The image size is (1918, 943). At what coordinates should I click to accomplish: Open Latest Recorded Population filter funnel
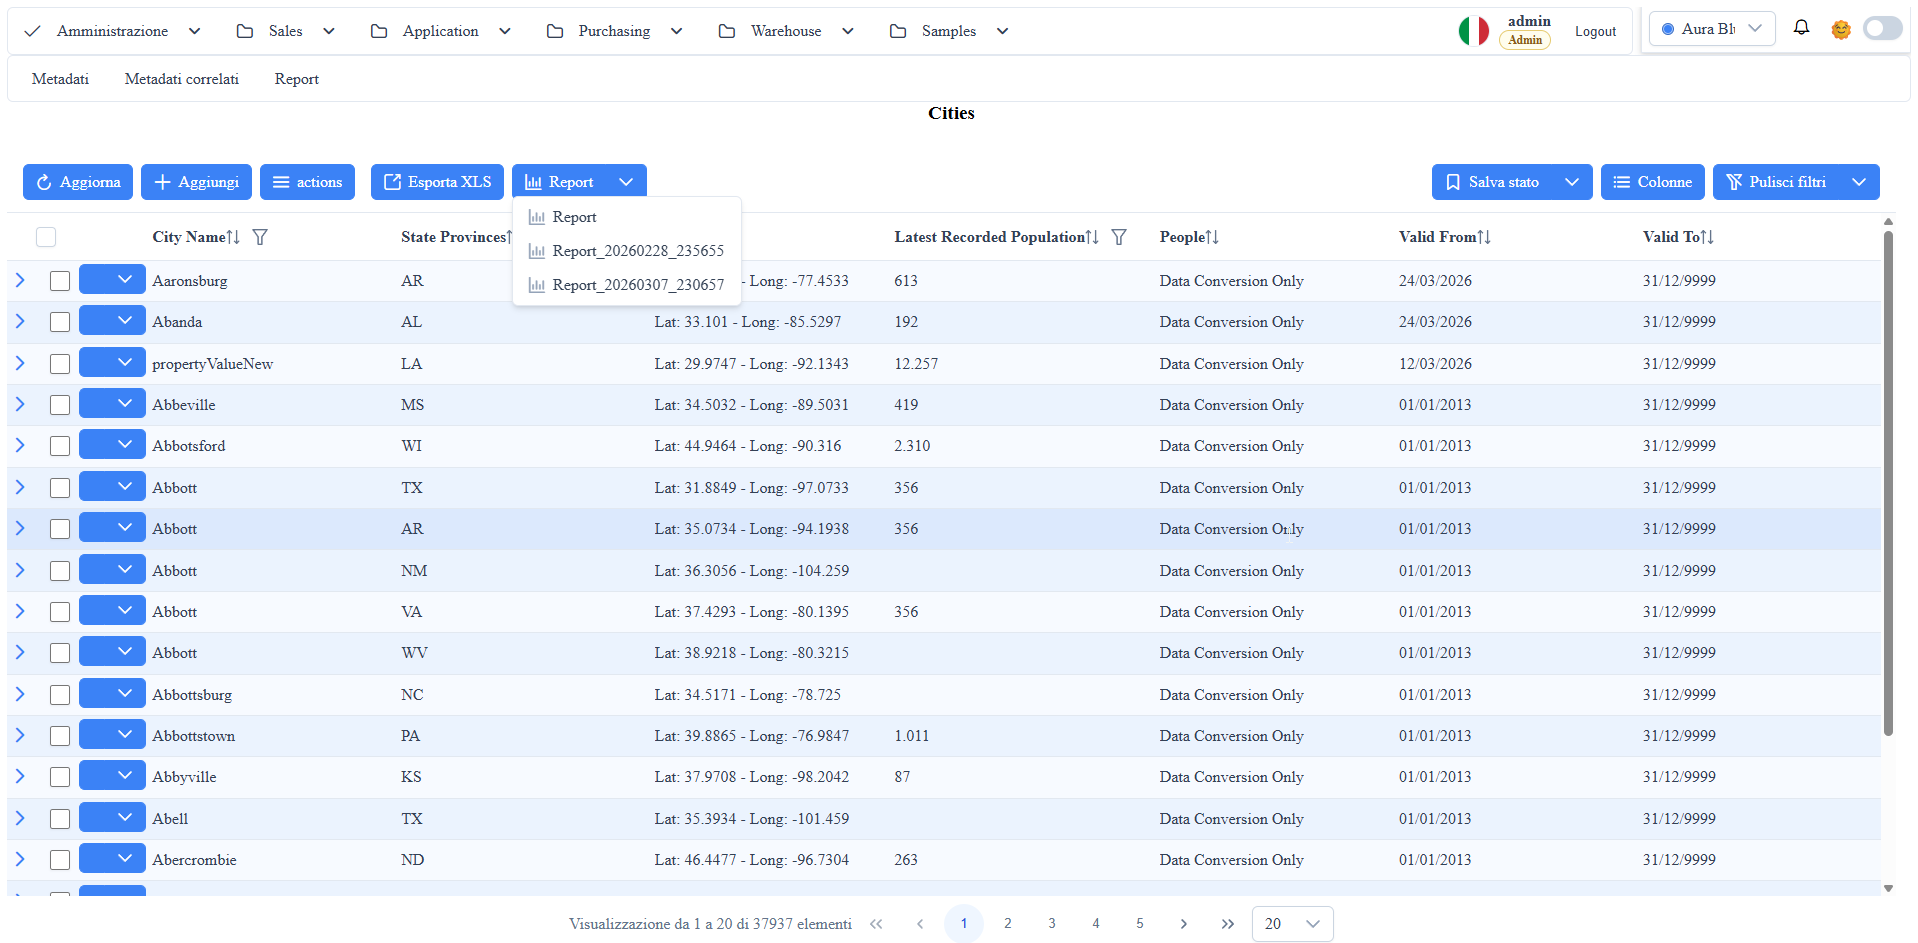point(1119,237)
